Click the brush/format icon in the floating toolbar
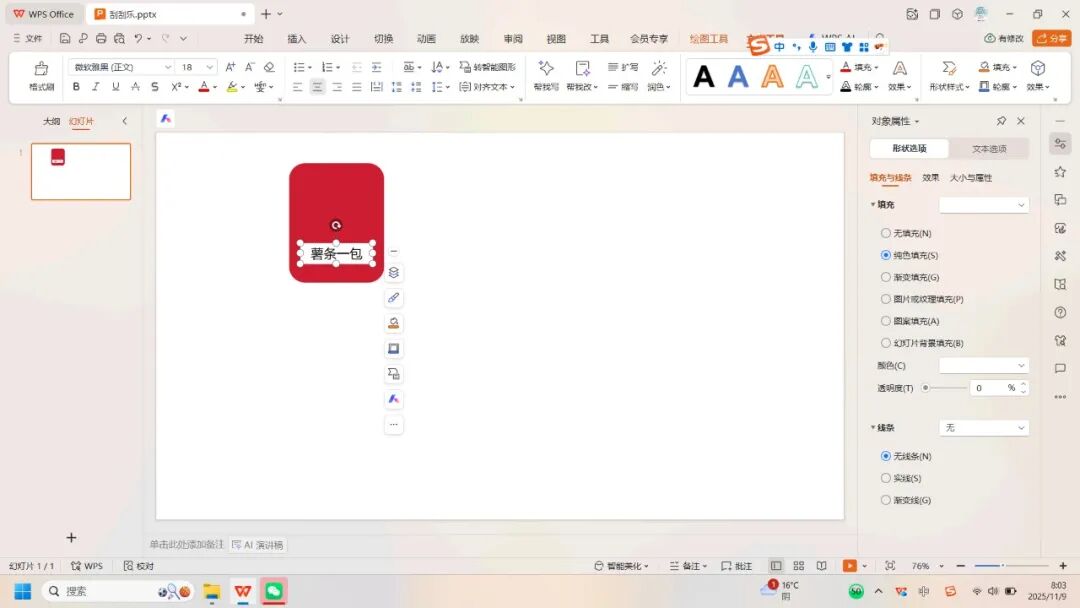This screenshot has width=1080, height=608. point(394,297)
